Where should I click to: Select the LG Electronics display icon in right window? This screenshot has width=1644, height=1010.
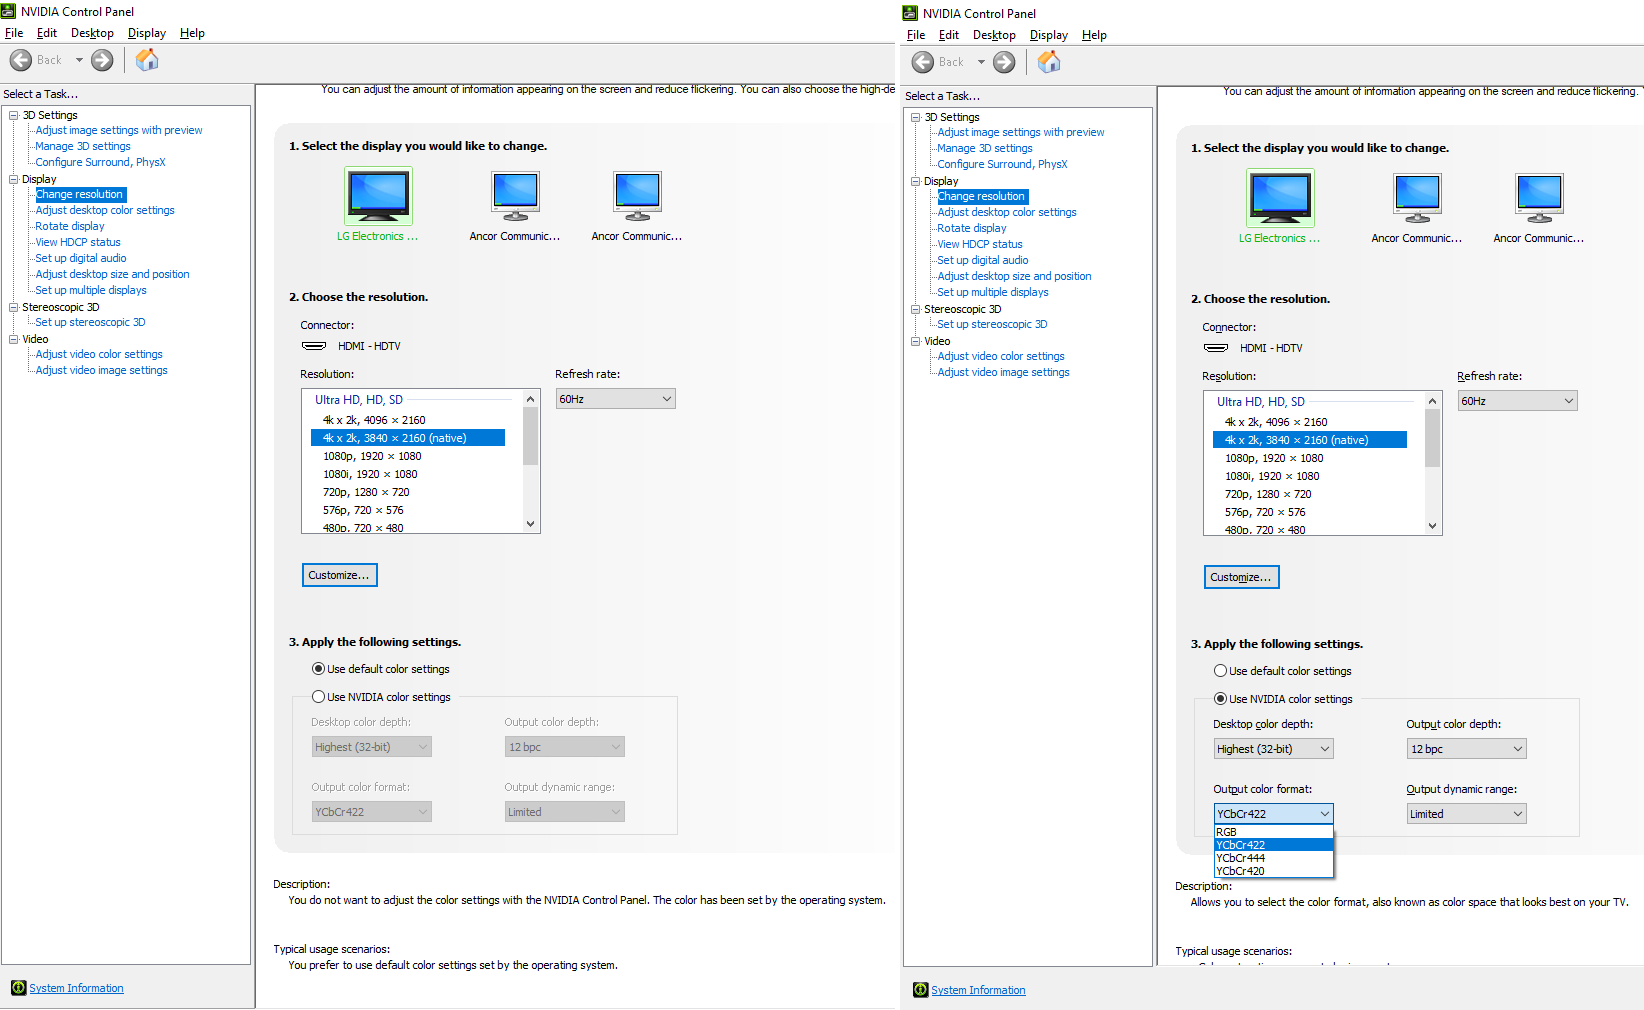tap(1280, 198)
